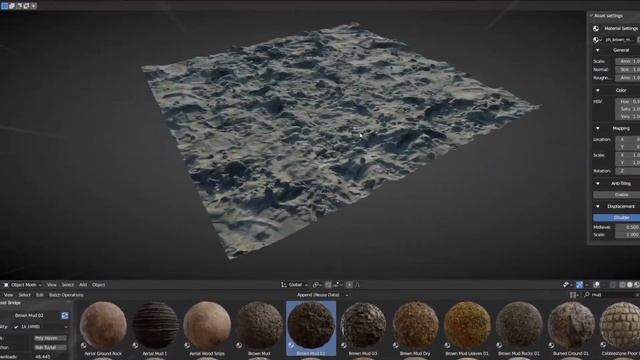Click material icon under Aerial Ground Rock
This screenshot has width=640, height=360.
point(83,345)
